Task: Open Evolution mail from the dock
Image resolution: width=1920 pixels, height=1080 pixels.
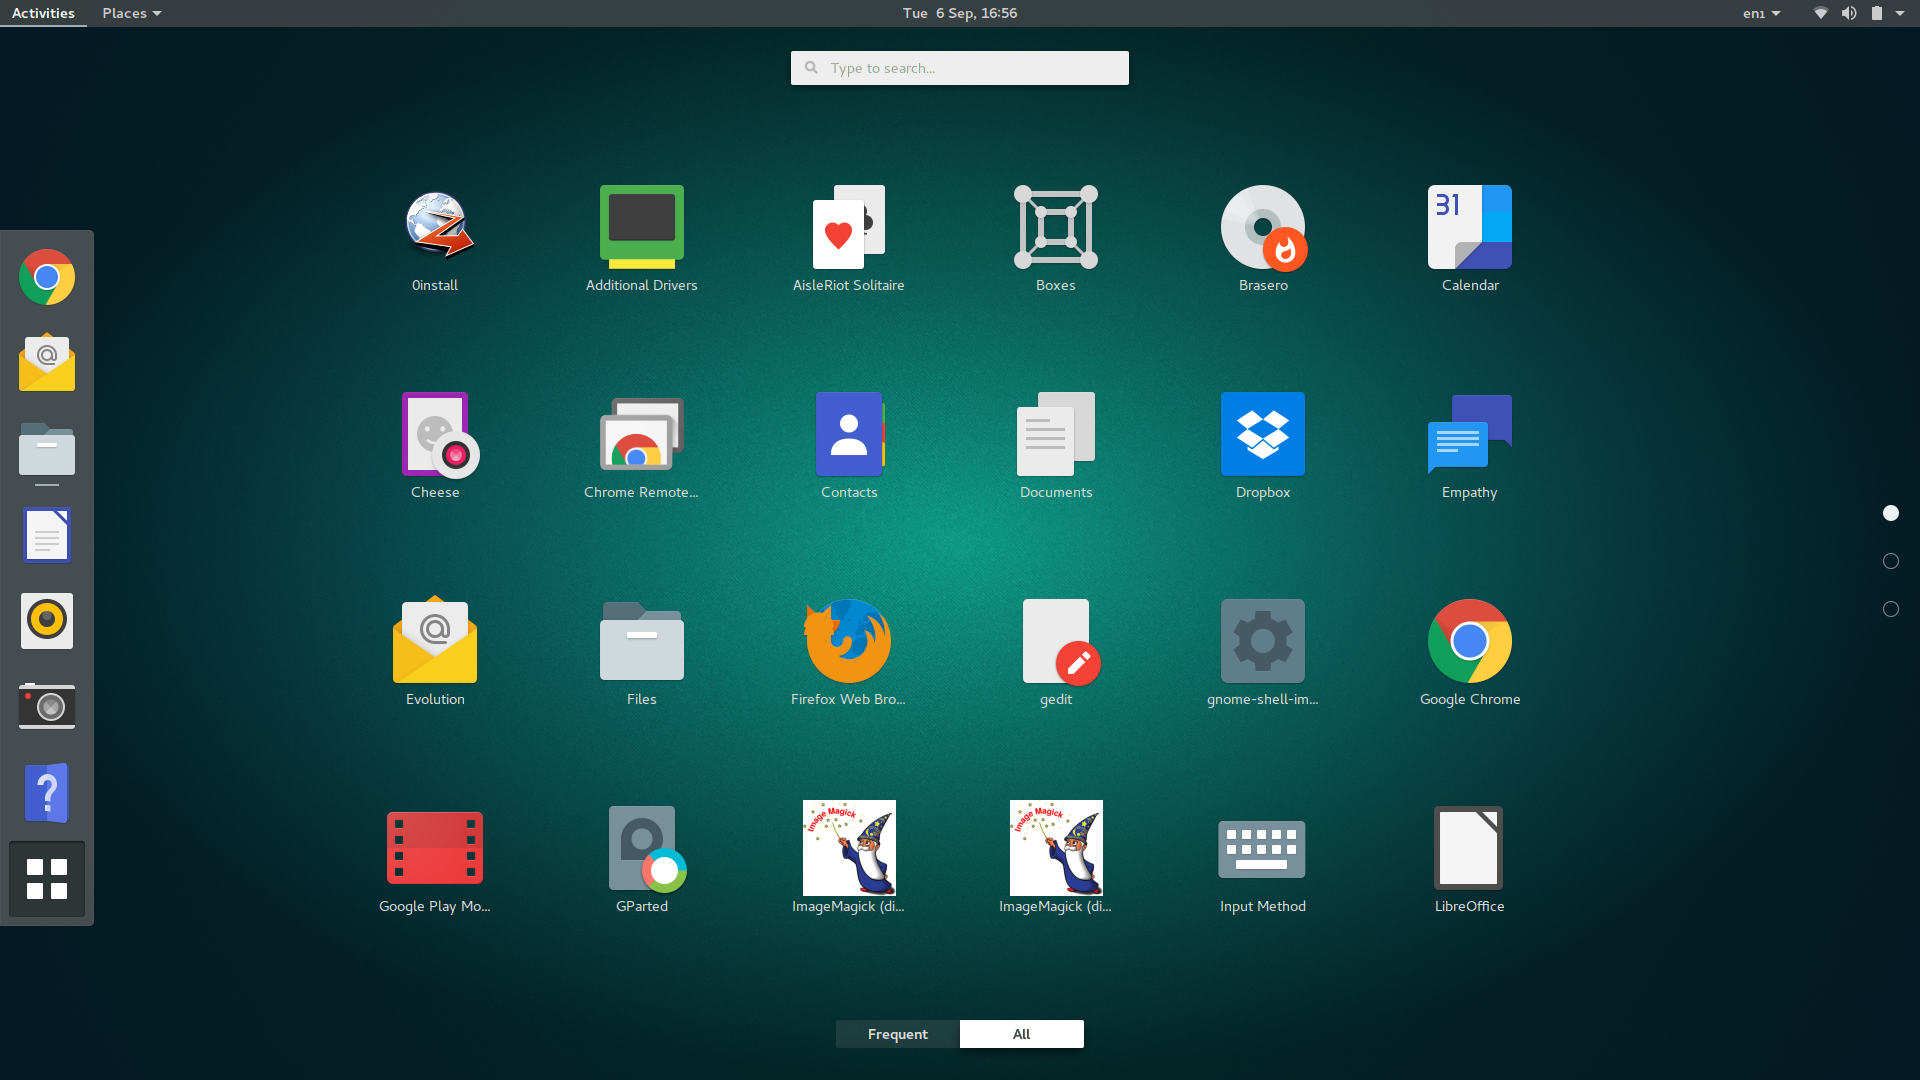Action: pos(47,362)
